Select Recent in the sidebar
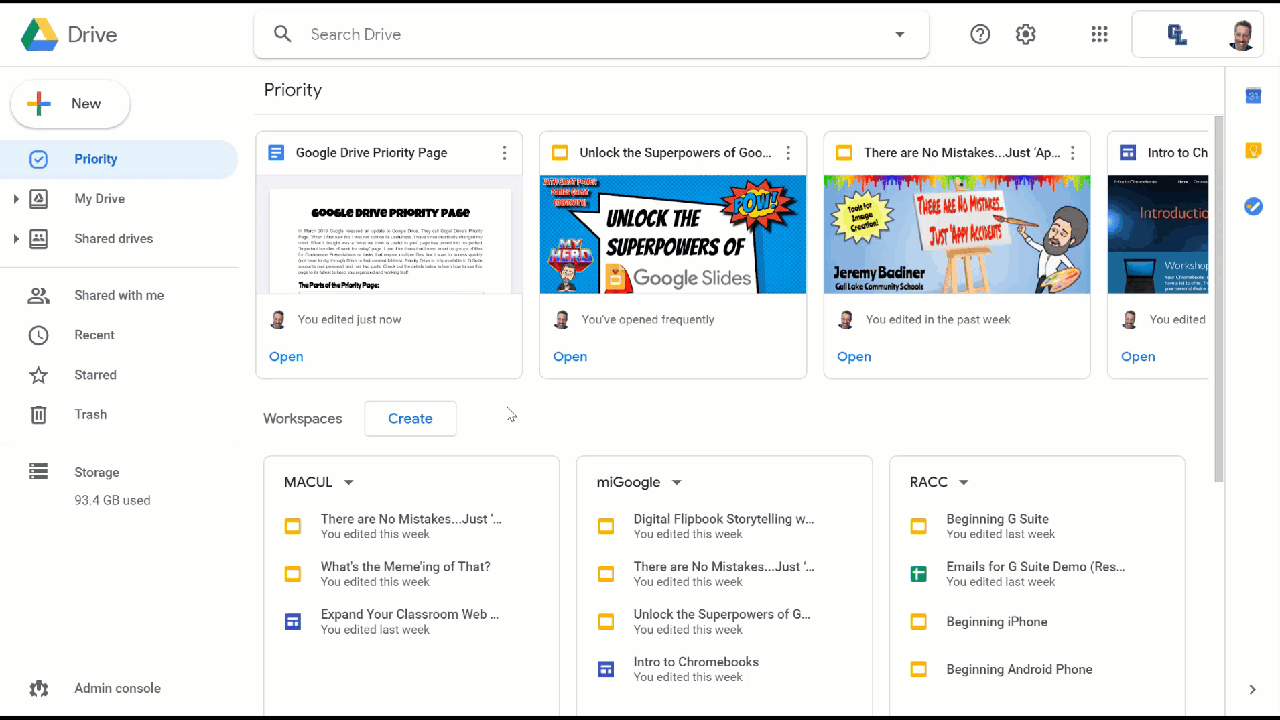1280x720 pixels. click(119, 335)
